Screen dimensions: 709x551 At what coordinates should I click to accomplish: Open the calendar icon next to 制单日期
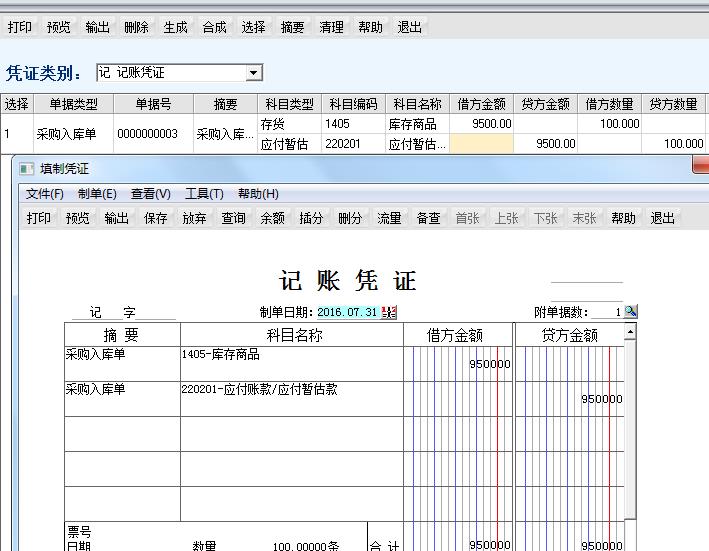pos(389,312)
